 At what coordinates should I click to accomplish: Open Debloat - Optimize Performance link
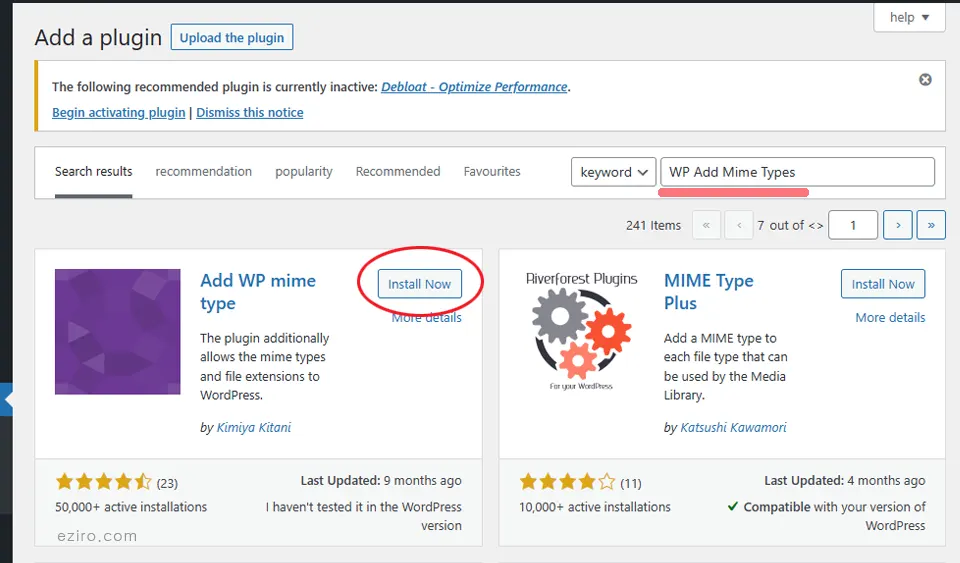tap(474, 87)
